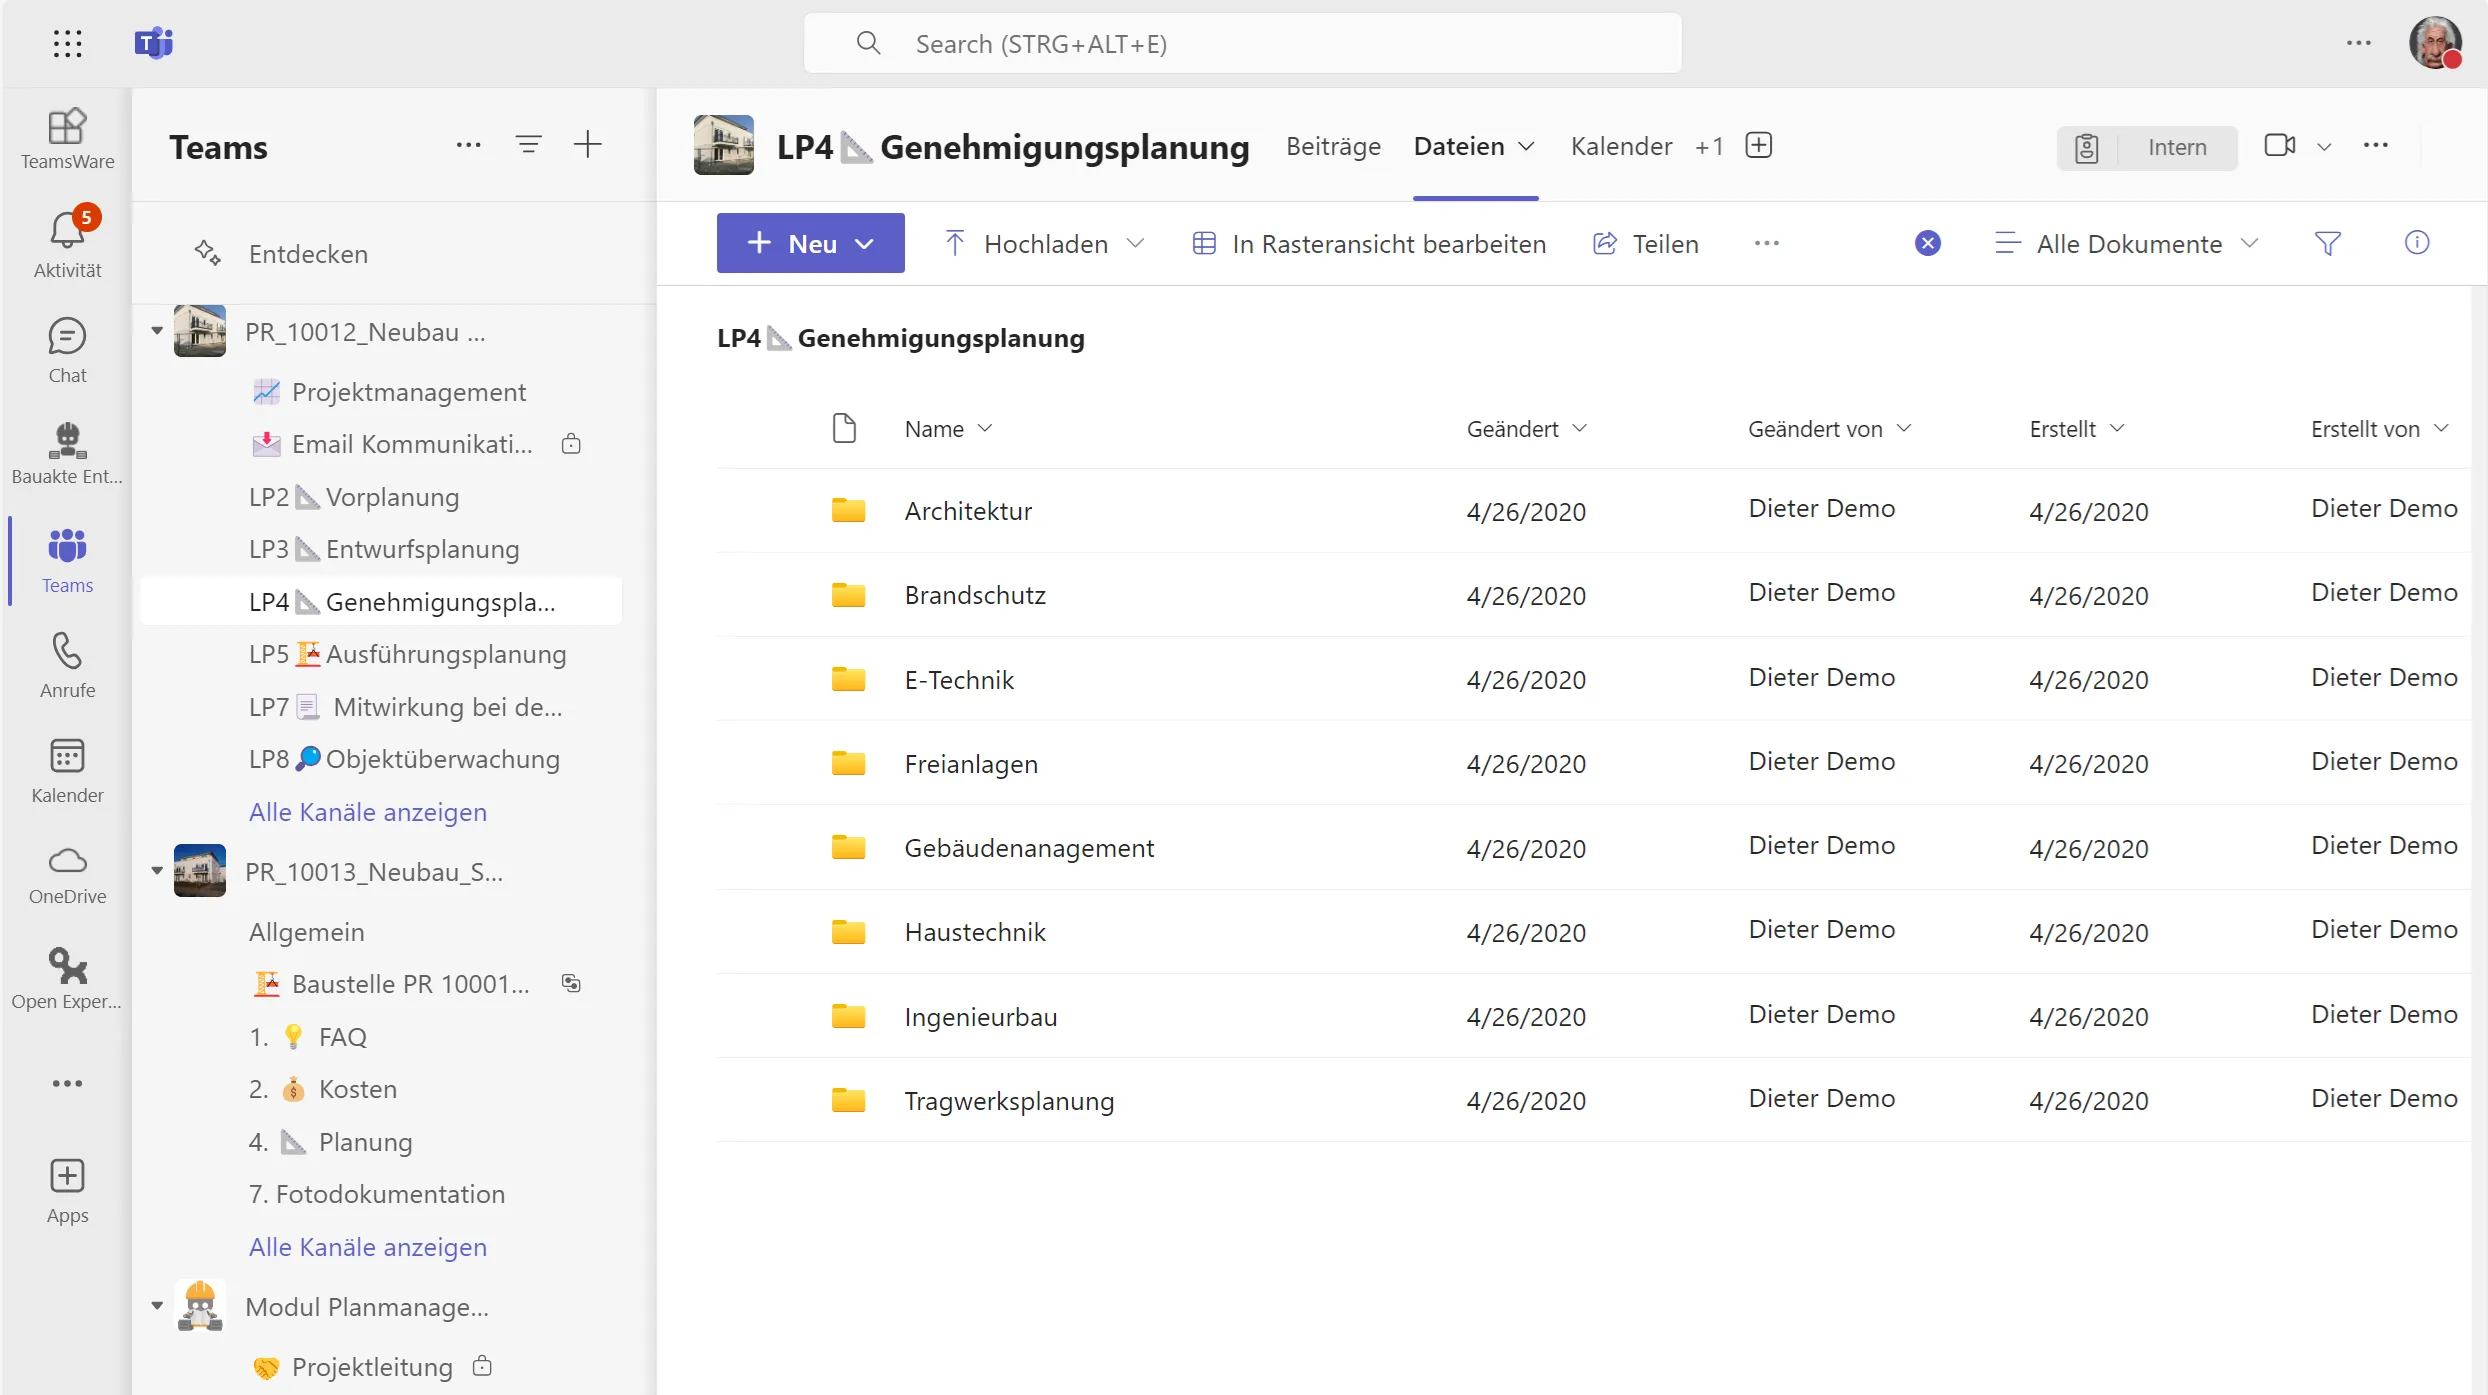The width and height of the screenshot is (2488, 1395).
Task: Open Neu dropdown button
Action: [x=811, y=243]
